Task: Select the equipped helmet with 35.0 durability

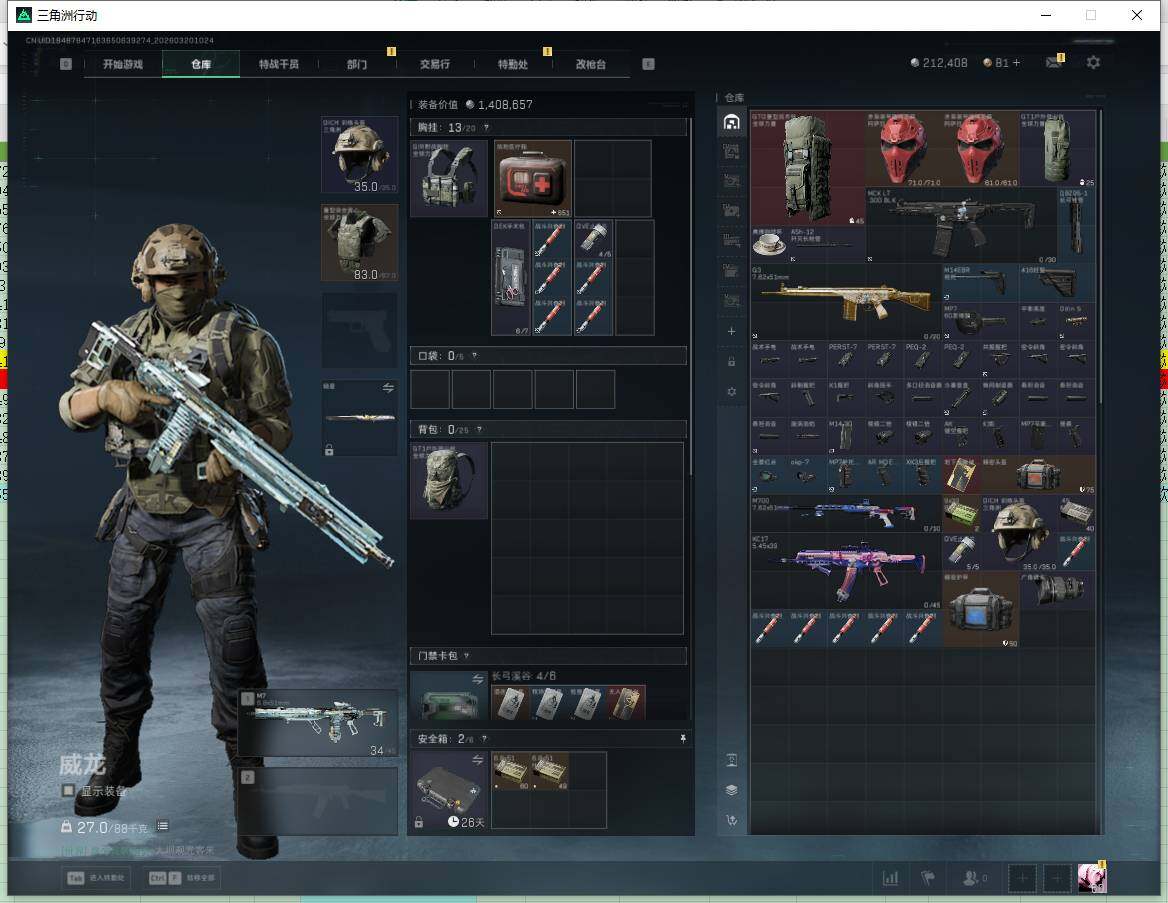Action: click(359, 154)
